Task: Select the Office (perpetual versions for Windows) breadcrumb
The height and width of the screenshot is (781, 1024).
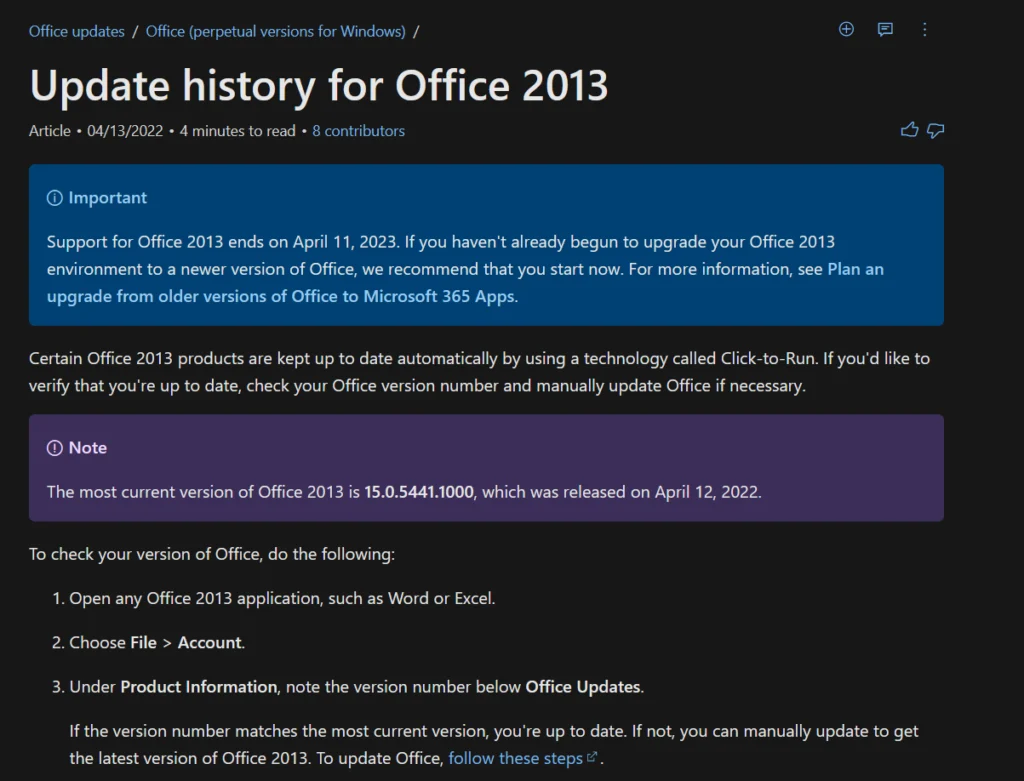Action: click(276, 31)
